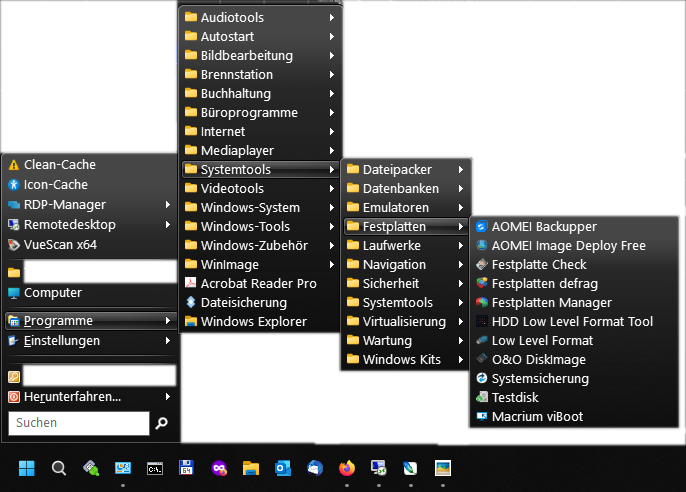Image resolution: width=686 pixels, height=492 pixels.
Task: Open the Windows-Tools folder
Action: (x=260, y=227)
